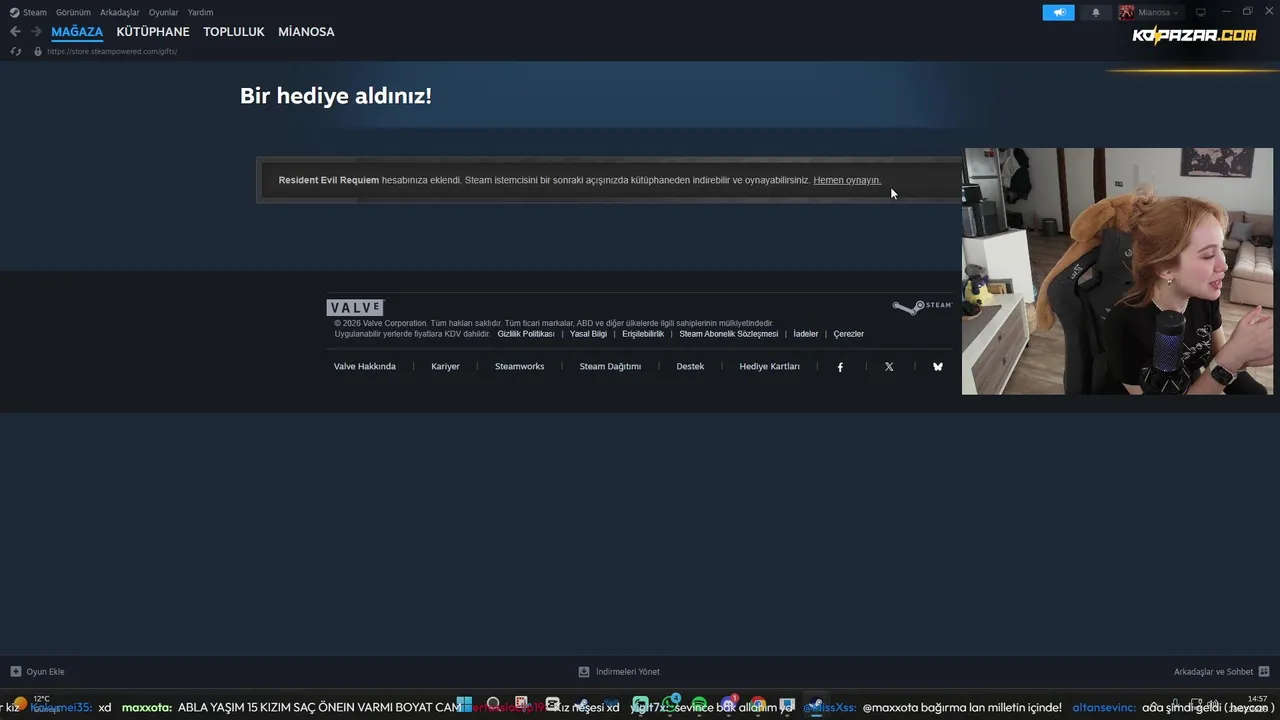Click the Mianosa profile avatar
Viewport: 1280px width, 720px height.
tap(1127, 12)
